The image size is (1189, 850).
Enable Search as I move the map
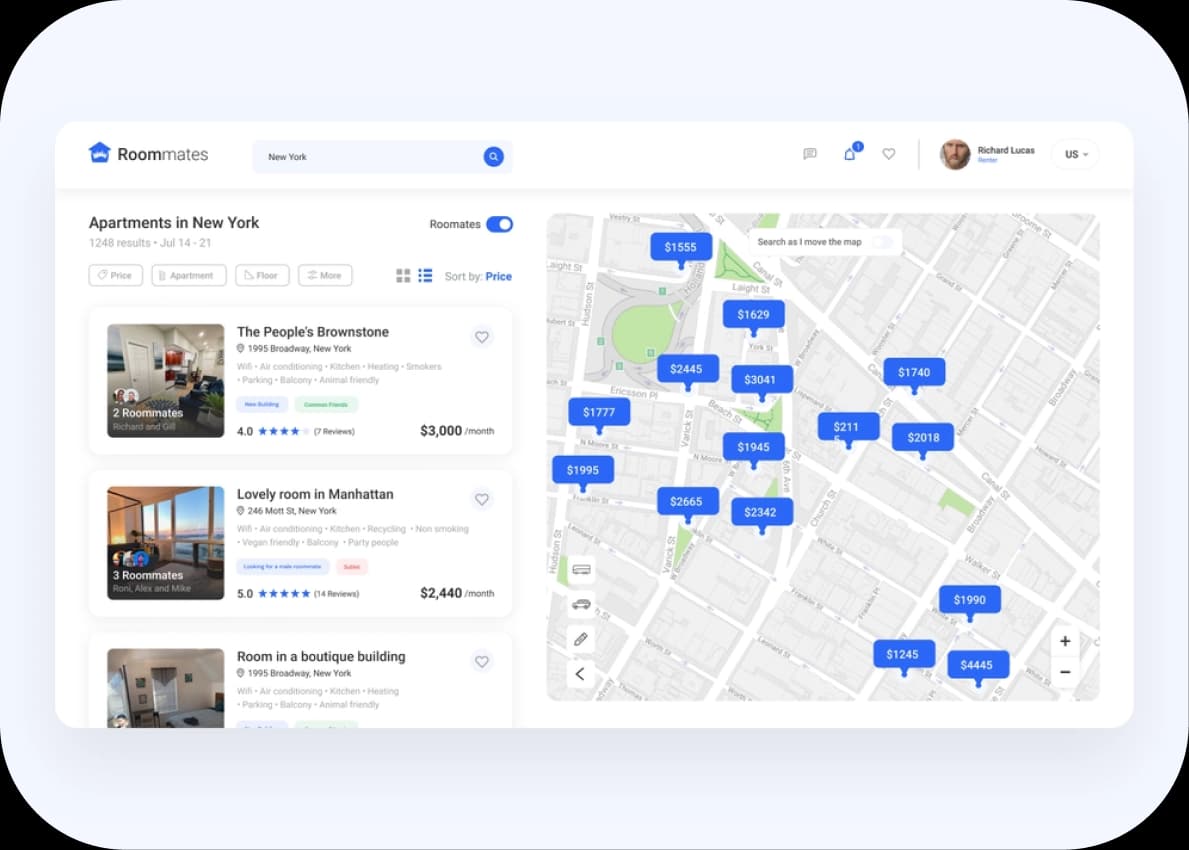click(x=882, y=242)
